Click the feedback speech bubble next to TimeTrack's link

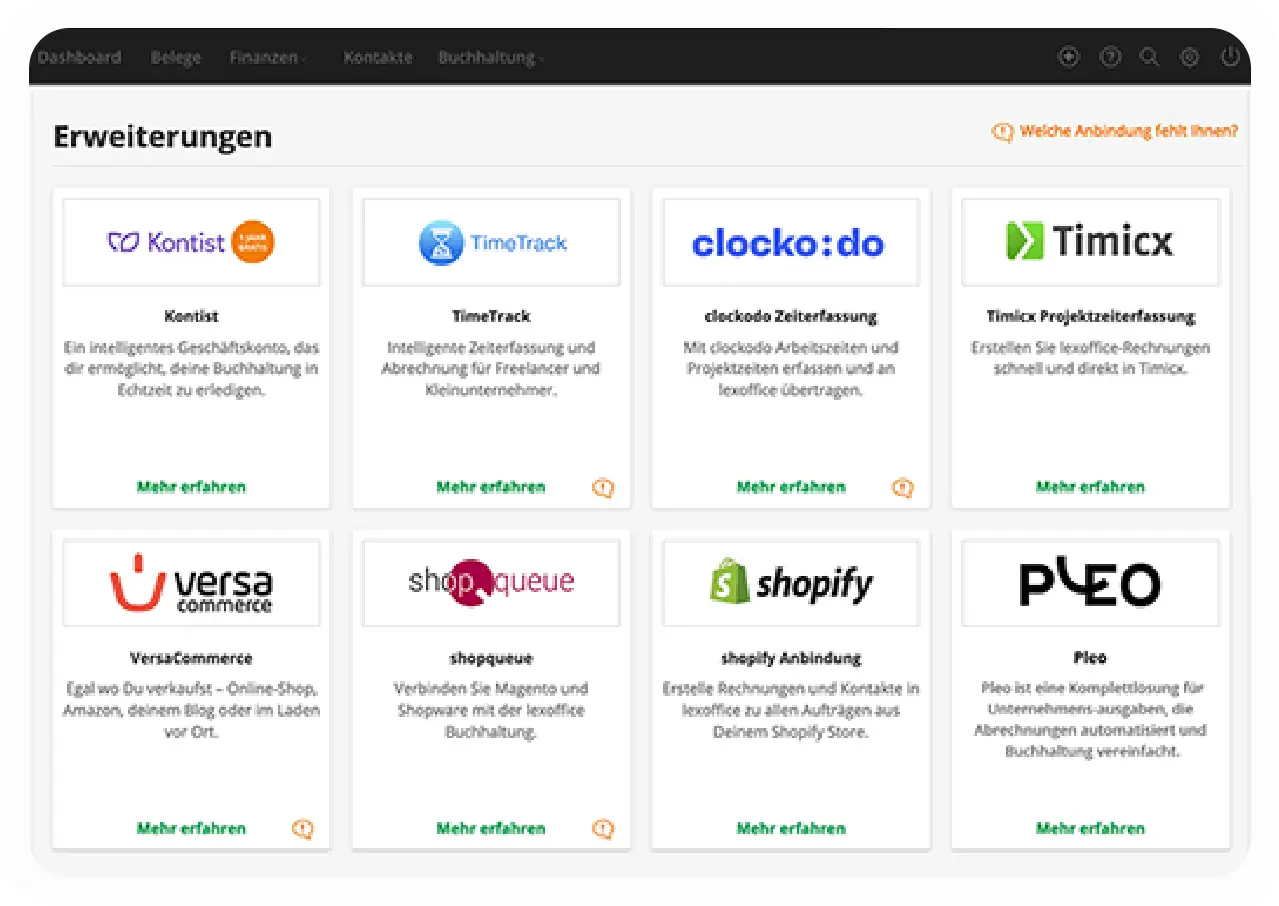pyautogui.click(x=603, y=488)
